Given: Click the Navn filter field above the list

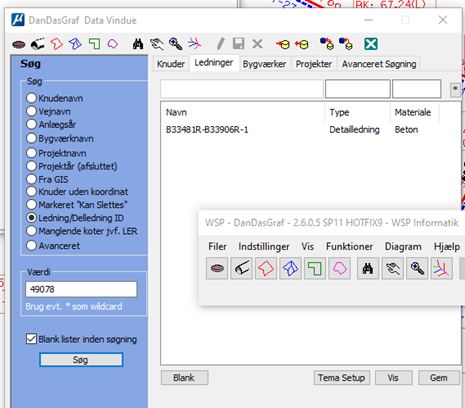Looking at the screenshot, I should (242, 89).
